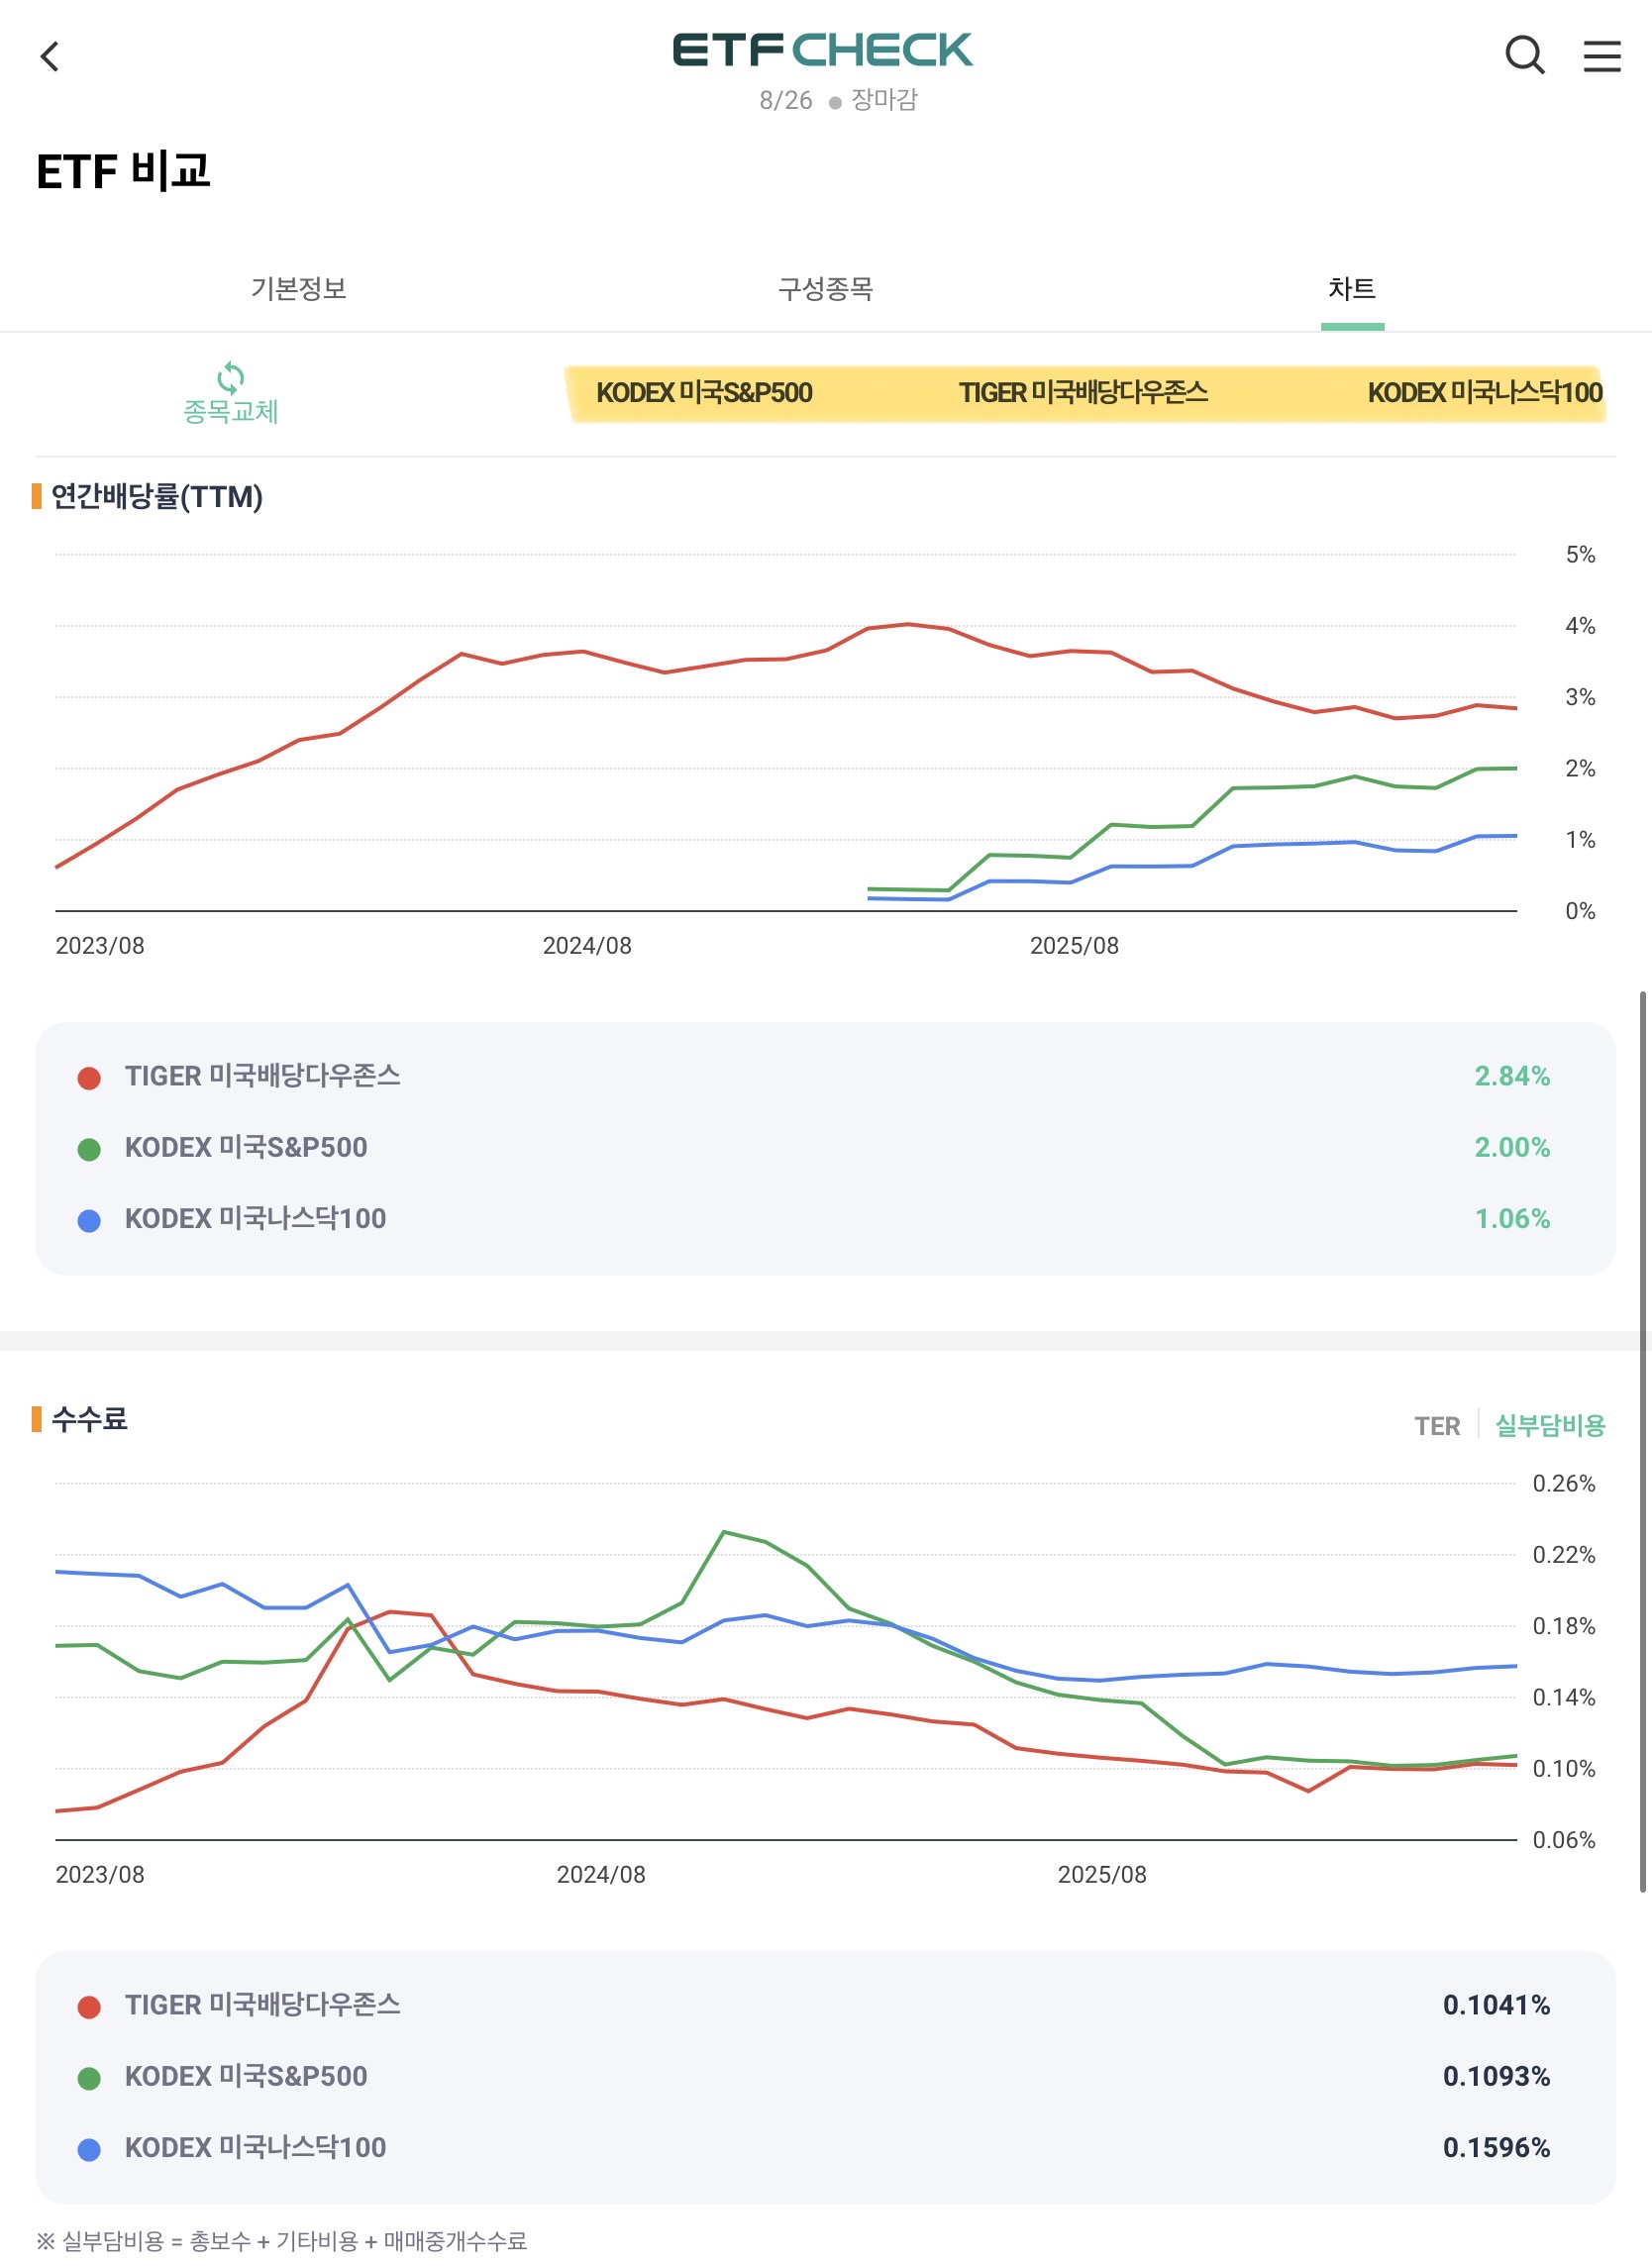Click green dot for KODEX S&P500 dividend legend
This screenshot has width=1652, height=2266.
coord(89,1150)
